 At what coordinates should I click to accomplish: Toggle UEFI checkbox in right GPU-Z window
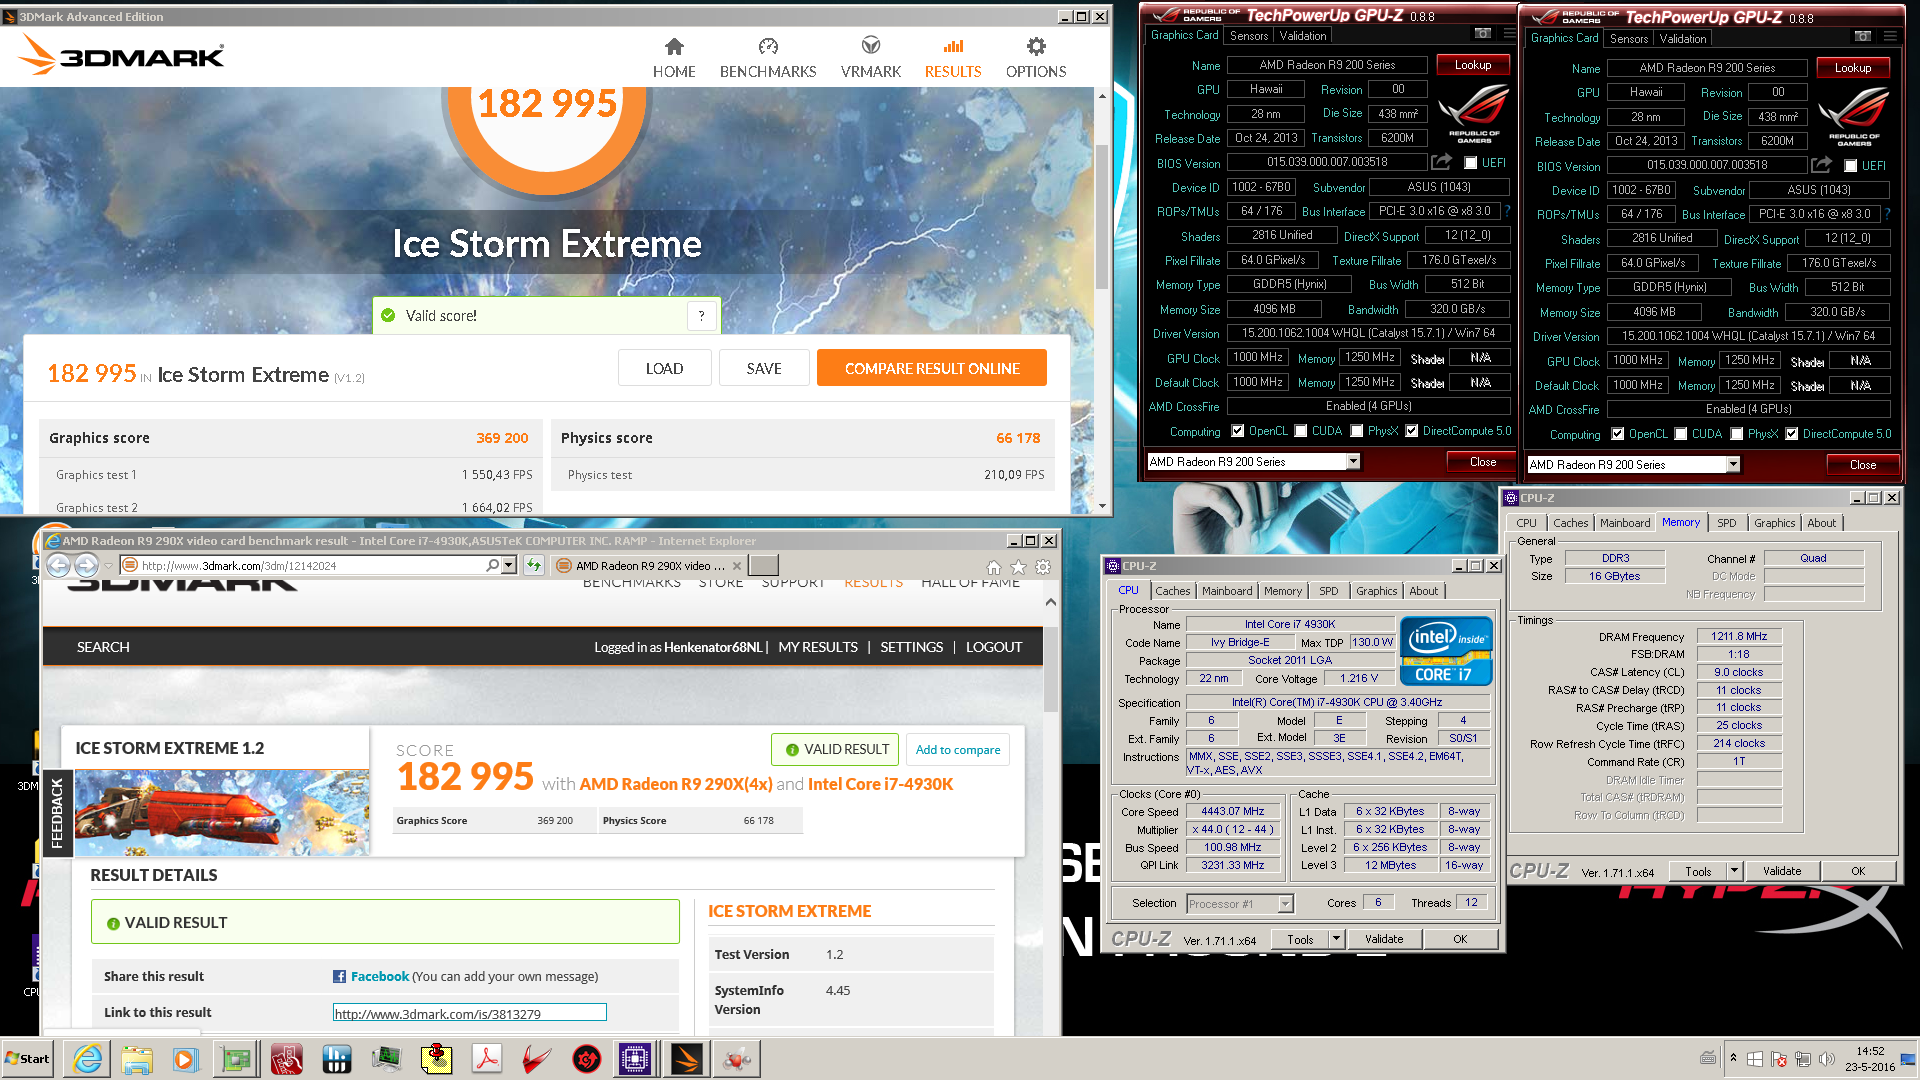1850,166
